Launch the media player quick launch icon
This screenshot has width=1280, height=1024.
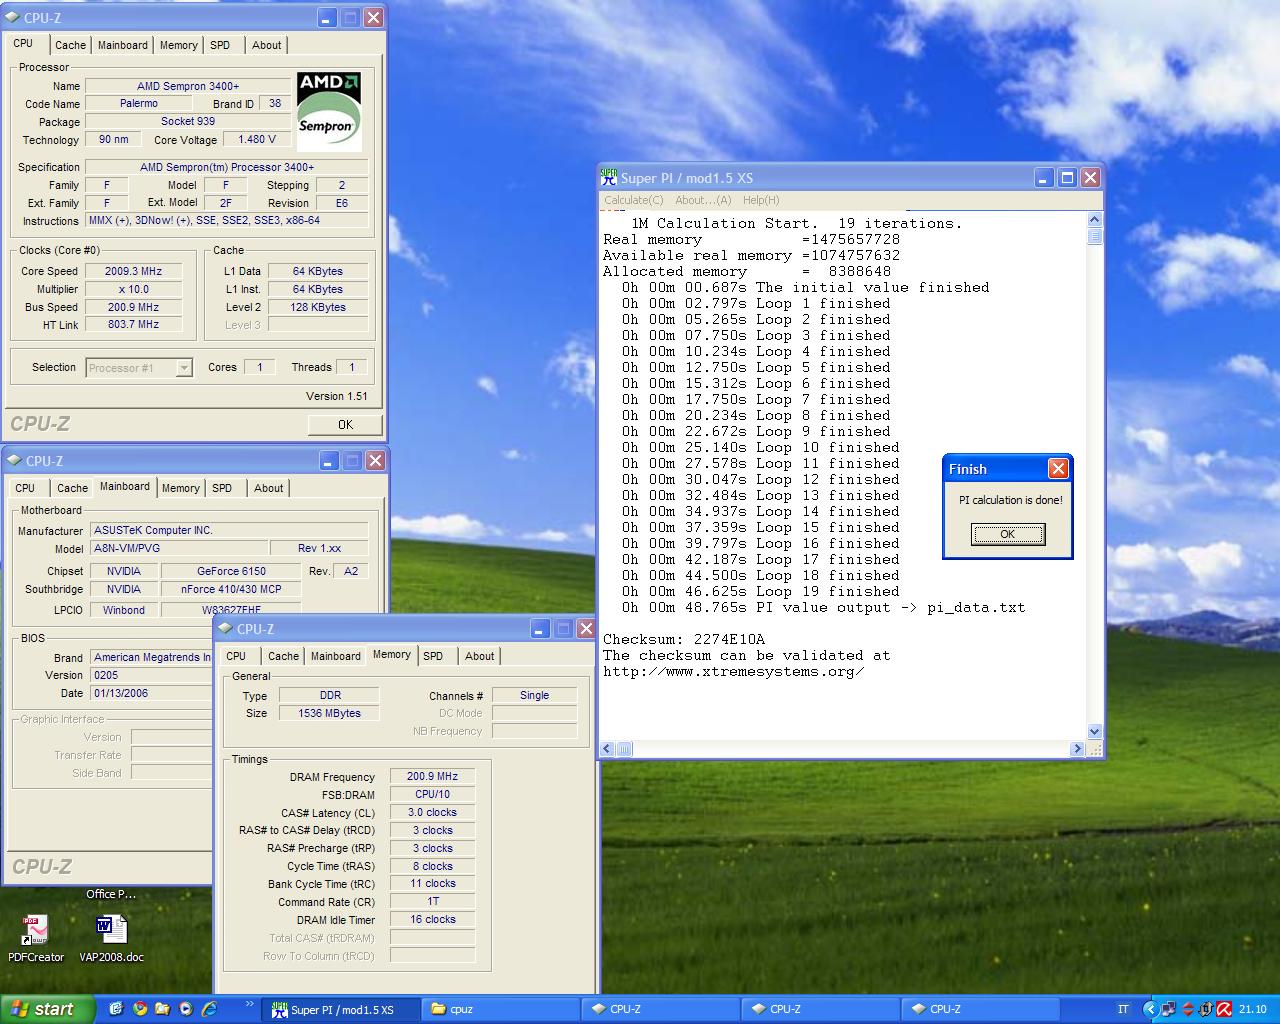coord(186,1009)
